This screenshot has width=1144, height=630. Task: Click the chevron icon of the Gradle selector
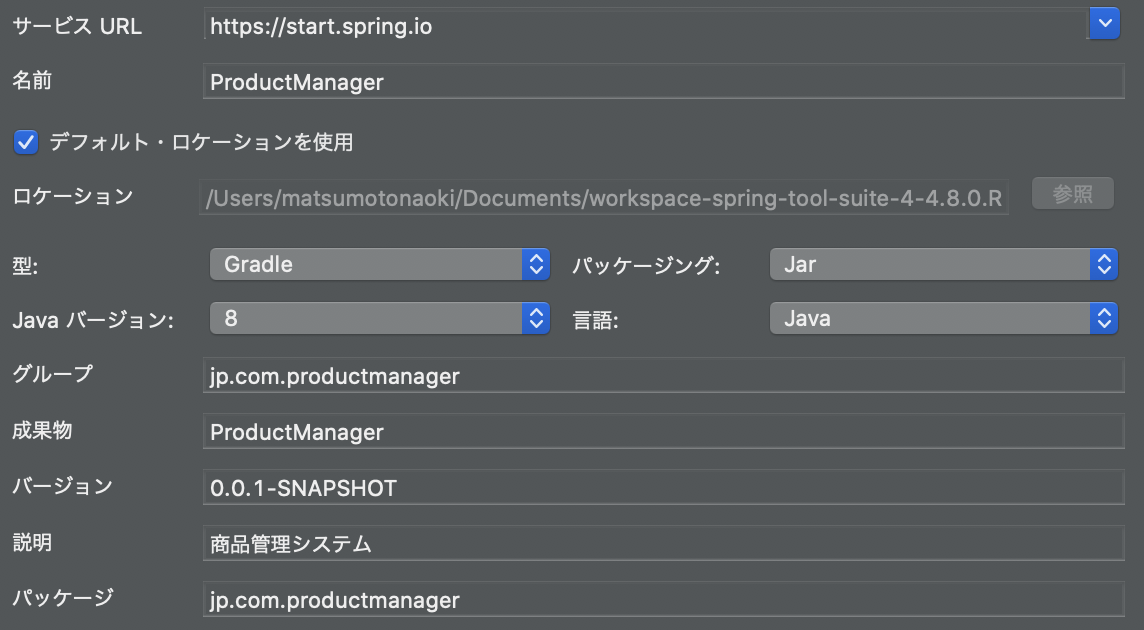pyautogui.click(x=536, y=263)
